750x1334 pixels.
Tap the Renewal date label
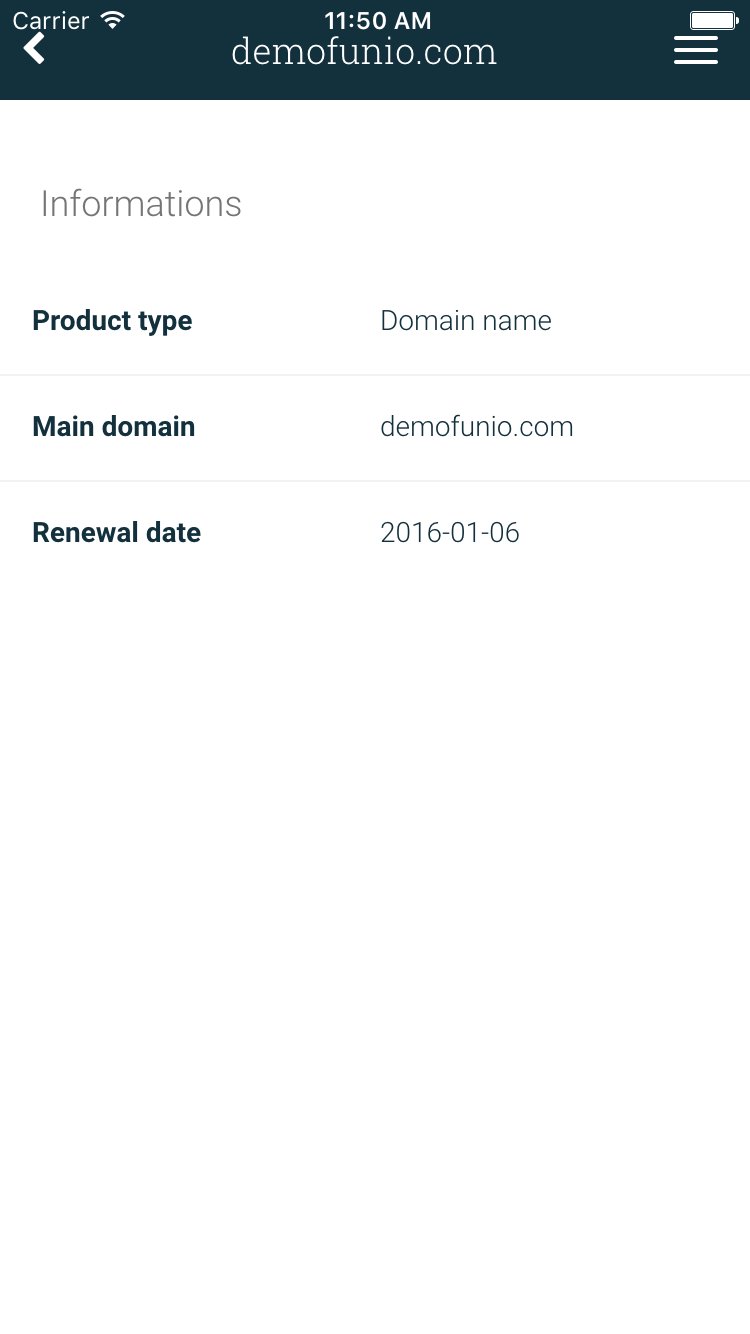click(117, 533)
